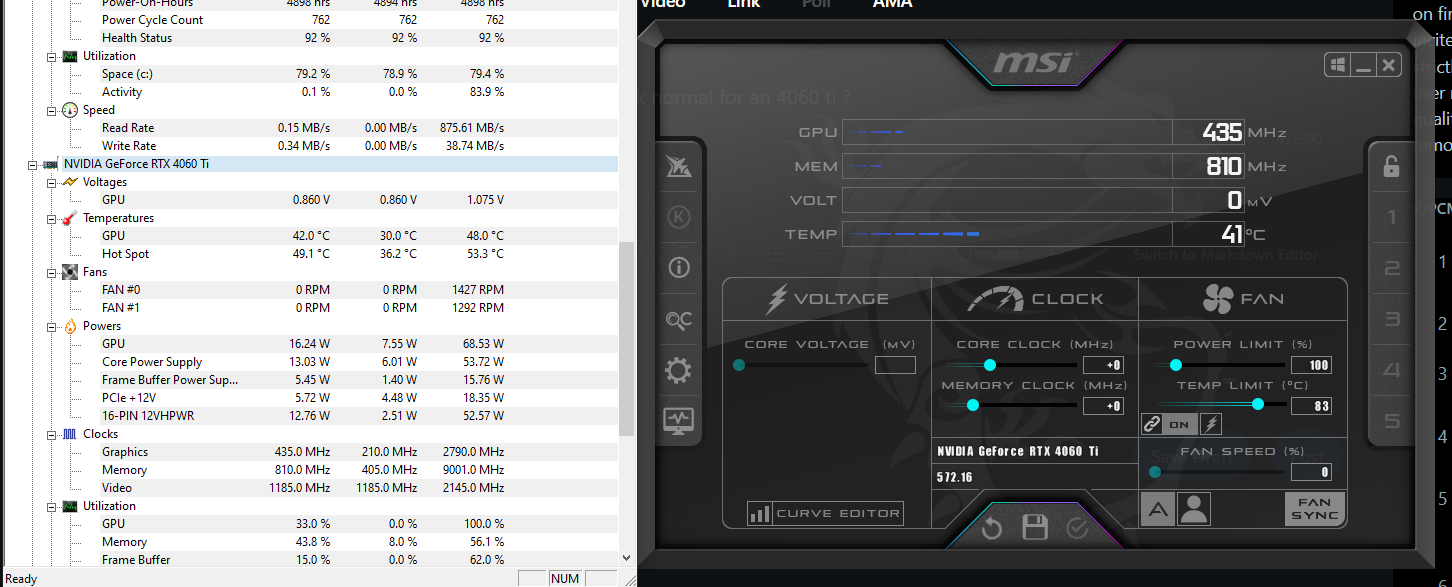
Task: Load Afterburner profile 3
Action: coord(1391,319)
